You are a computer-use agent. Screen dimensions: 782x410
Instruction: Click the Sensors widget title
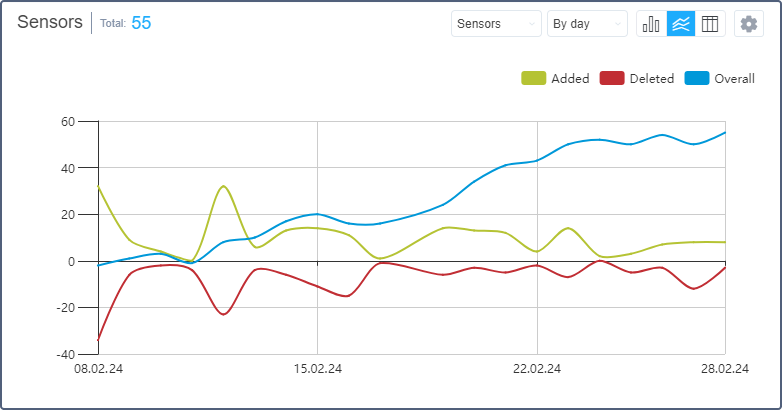50,23
